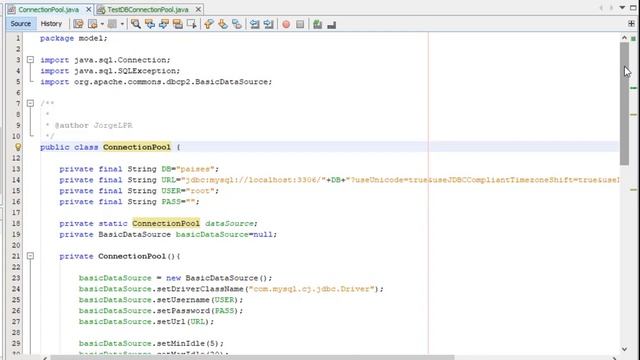Image resolution: width=640 pixels, height=360 pixels.
Task: Switch to the ConnectionPool.java tab
Action: 49,9
